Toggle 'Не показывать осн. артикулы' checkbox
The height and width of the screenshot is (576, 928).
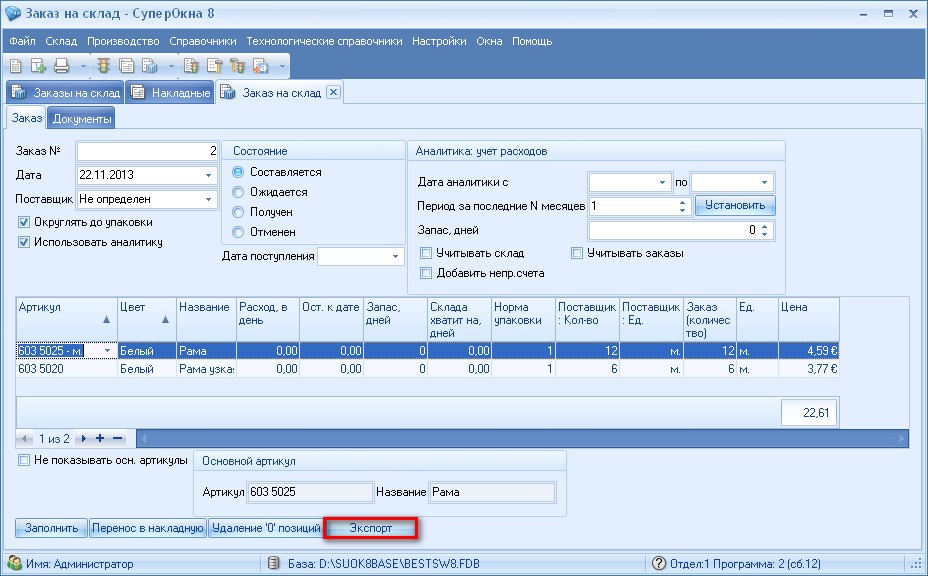(x=24, y=460)
